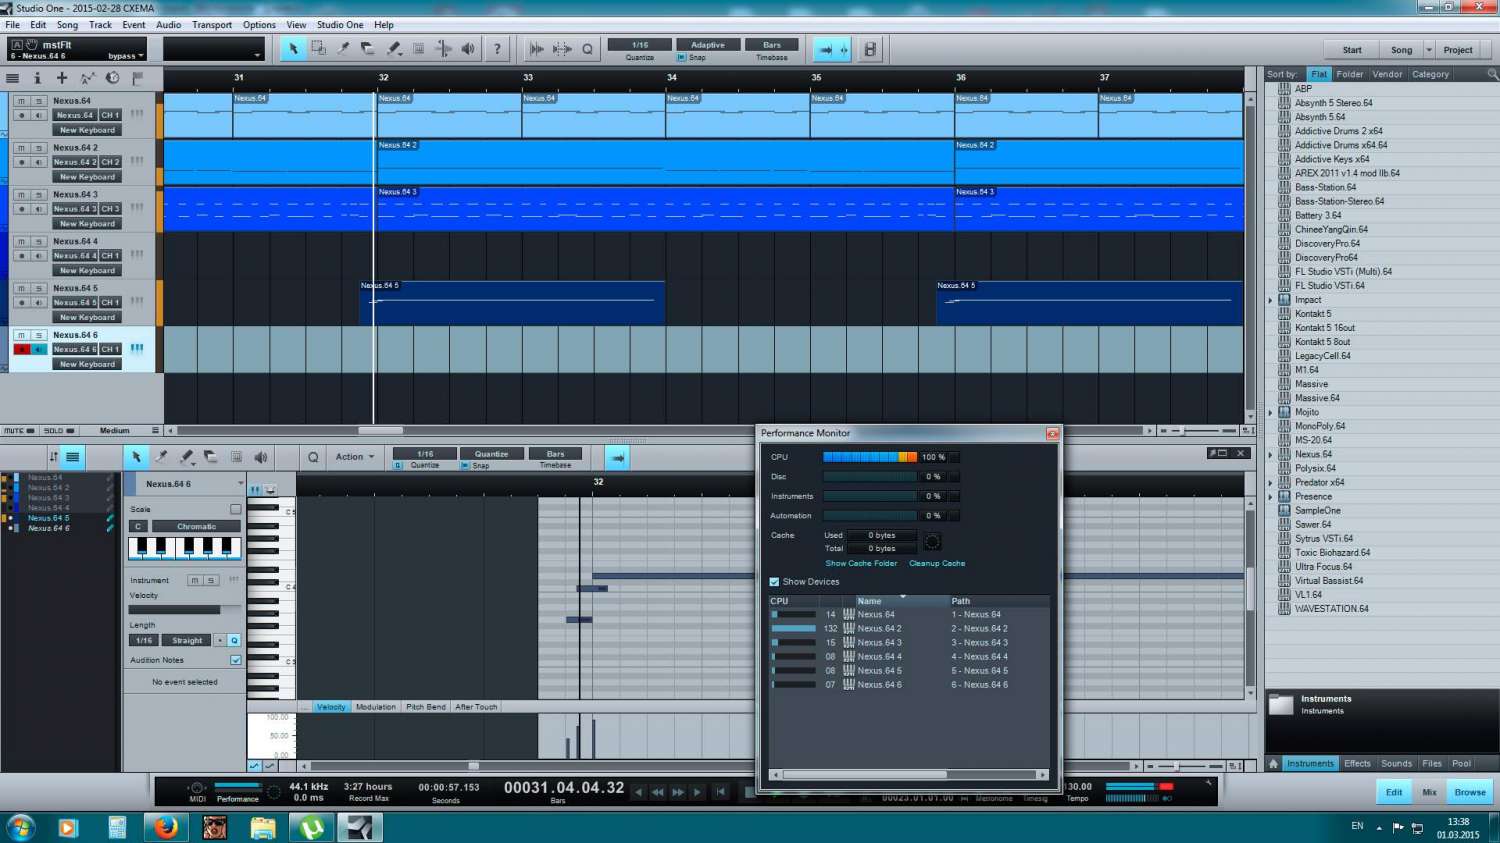Expand the Impact instrument entry
Screen dimensions: 1500x843
click(1271, 300)
